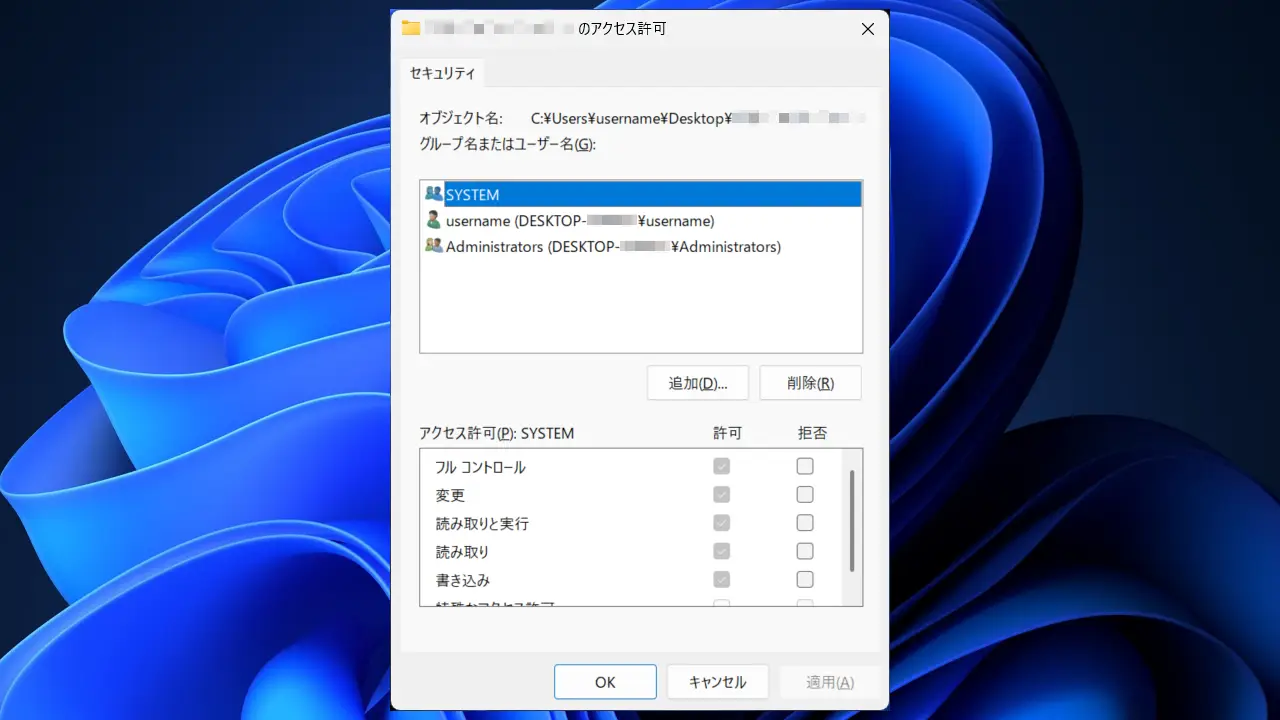Check the deny box for 変更
Screen dimensions: 1280x720
(805, 494)
